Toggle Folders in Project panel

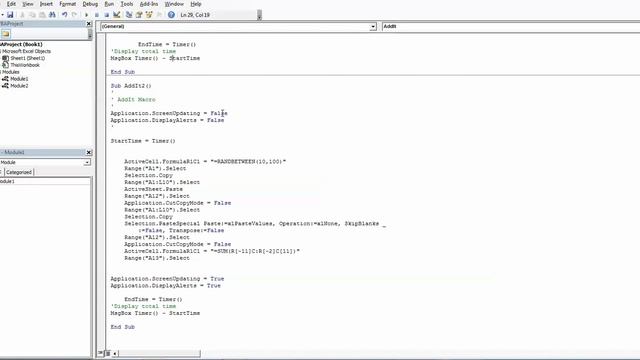[x=6, y=34]
